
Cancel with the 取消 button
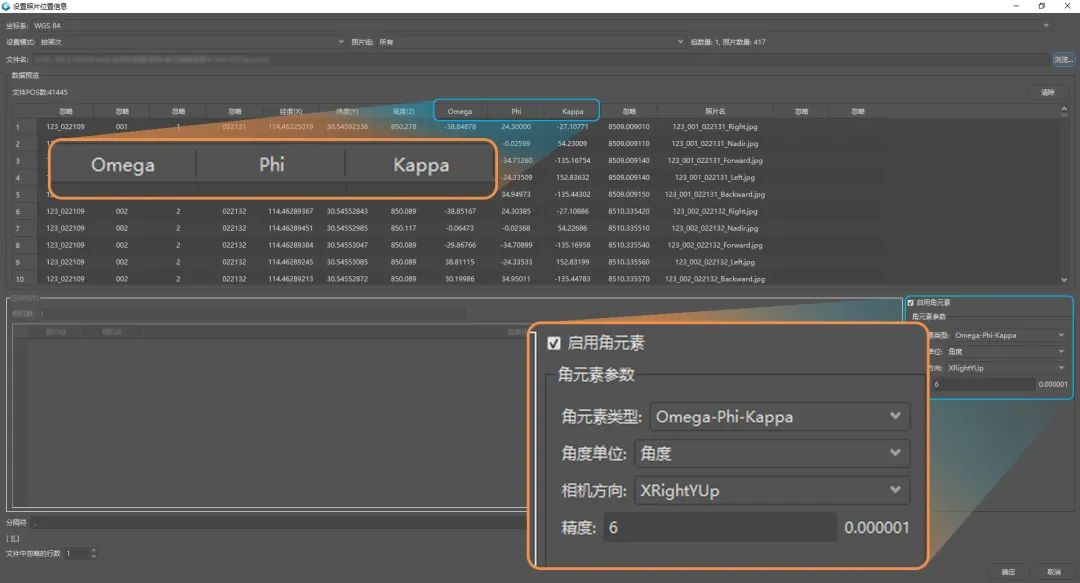tap(1054, 572)
